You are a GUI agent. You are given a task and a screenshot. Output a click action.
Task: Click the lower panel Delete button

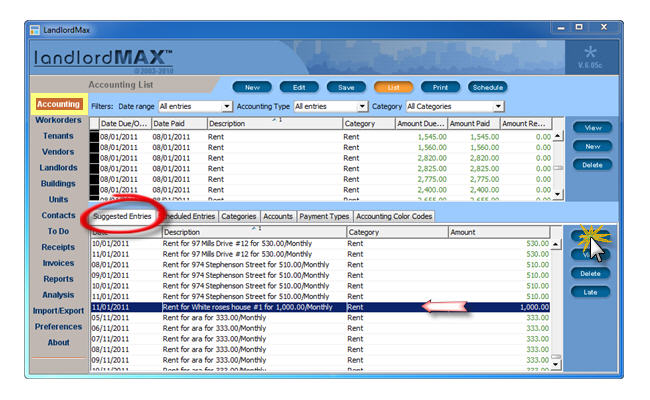click(590, 274)
